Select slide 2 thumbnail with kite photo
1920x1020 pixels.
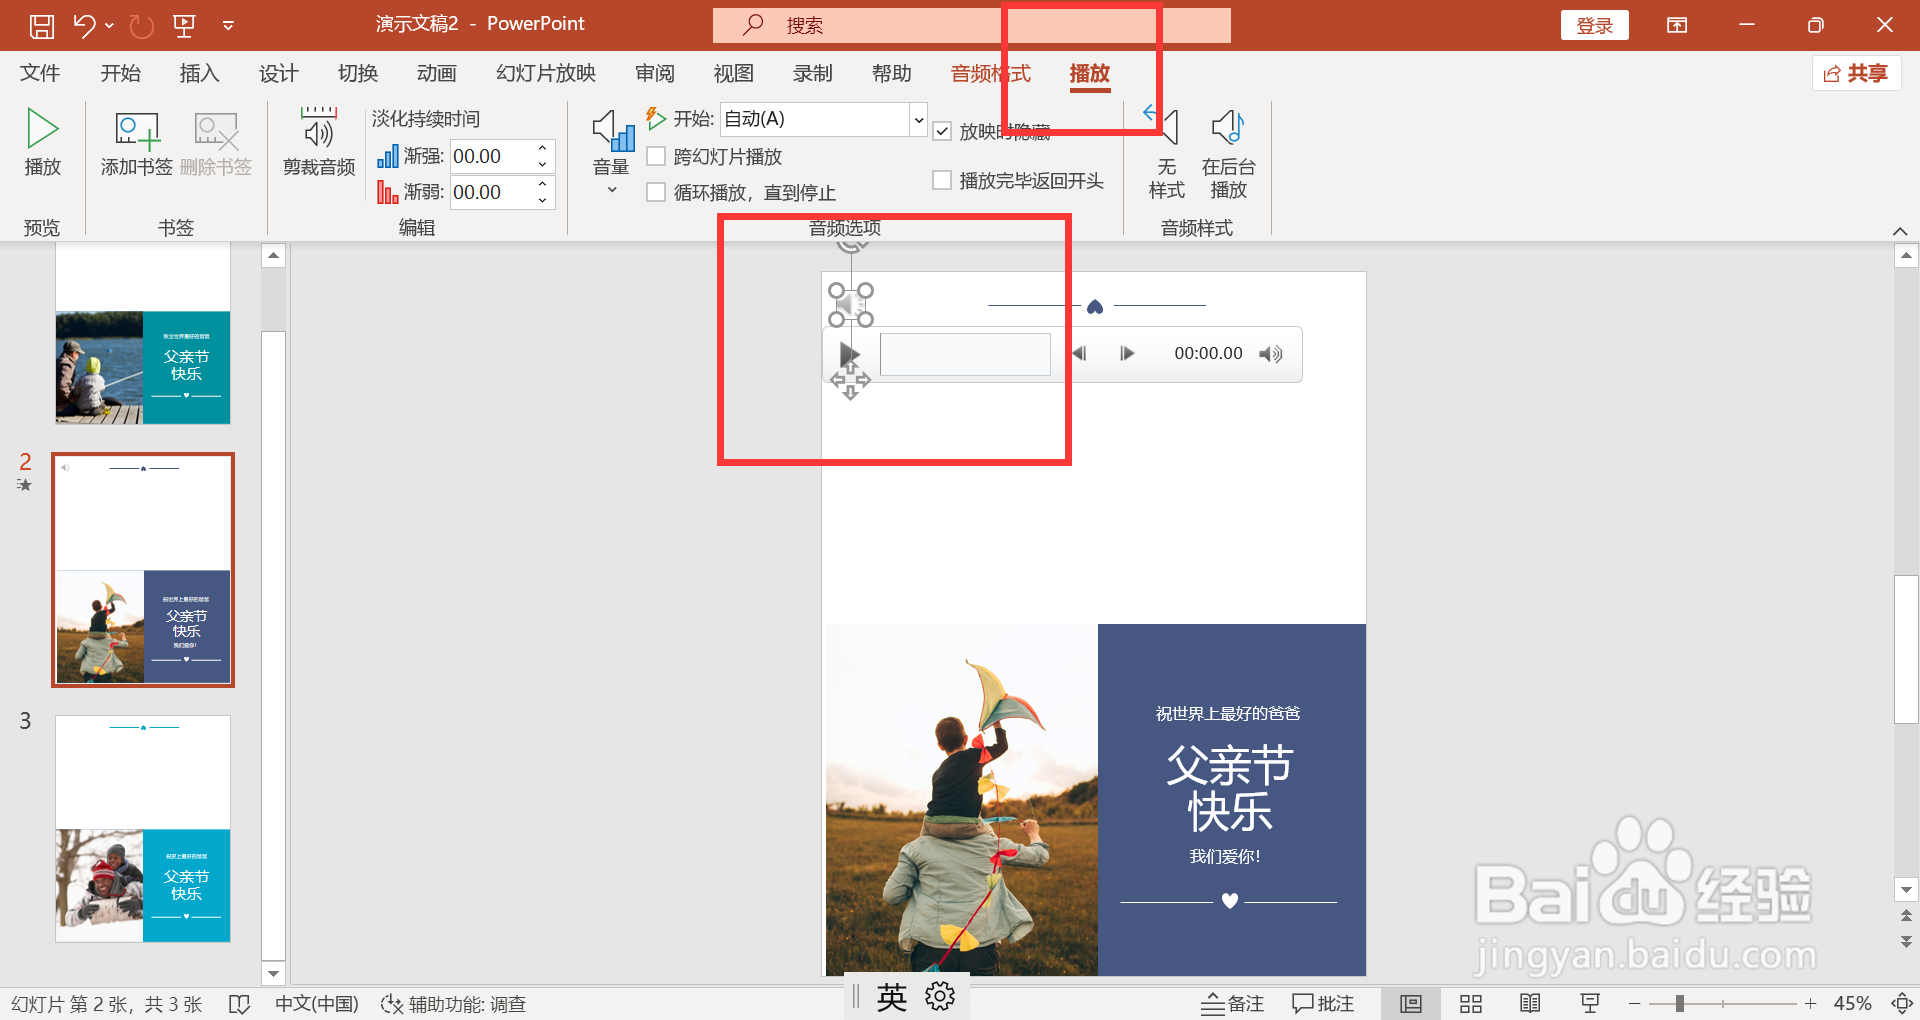tap(143, 570)
